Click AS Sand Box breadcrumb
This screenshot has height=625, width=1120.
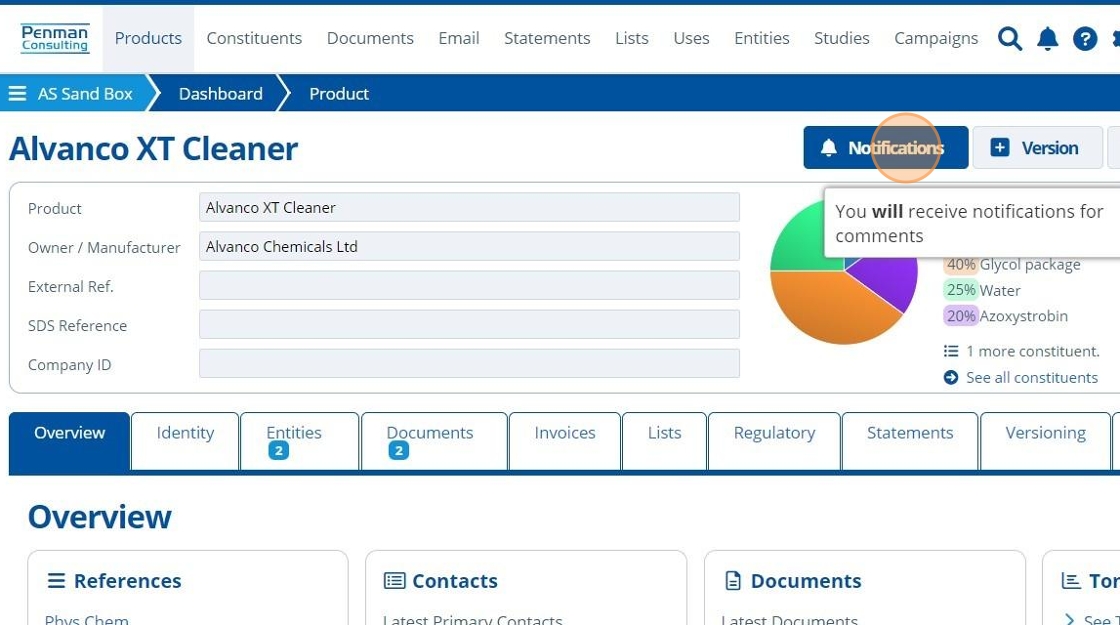click(x=85, y=94)
